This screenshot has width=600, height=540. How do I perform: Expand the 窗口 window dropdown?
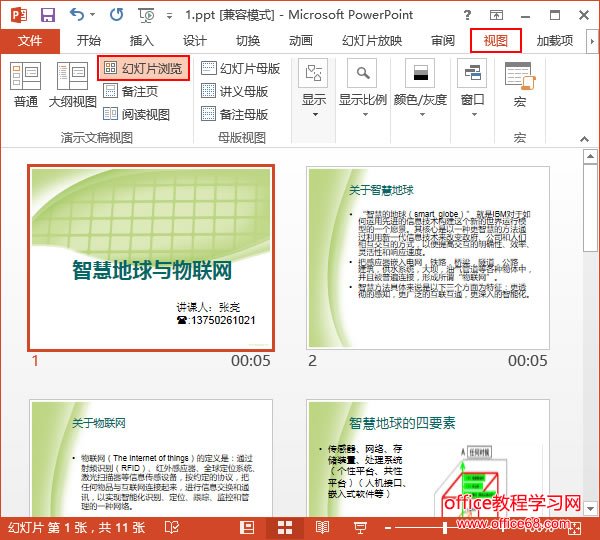473,88
